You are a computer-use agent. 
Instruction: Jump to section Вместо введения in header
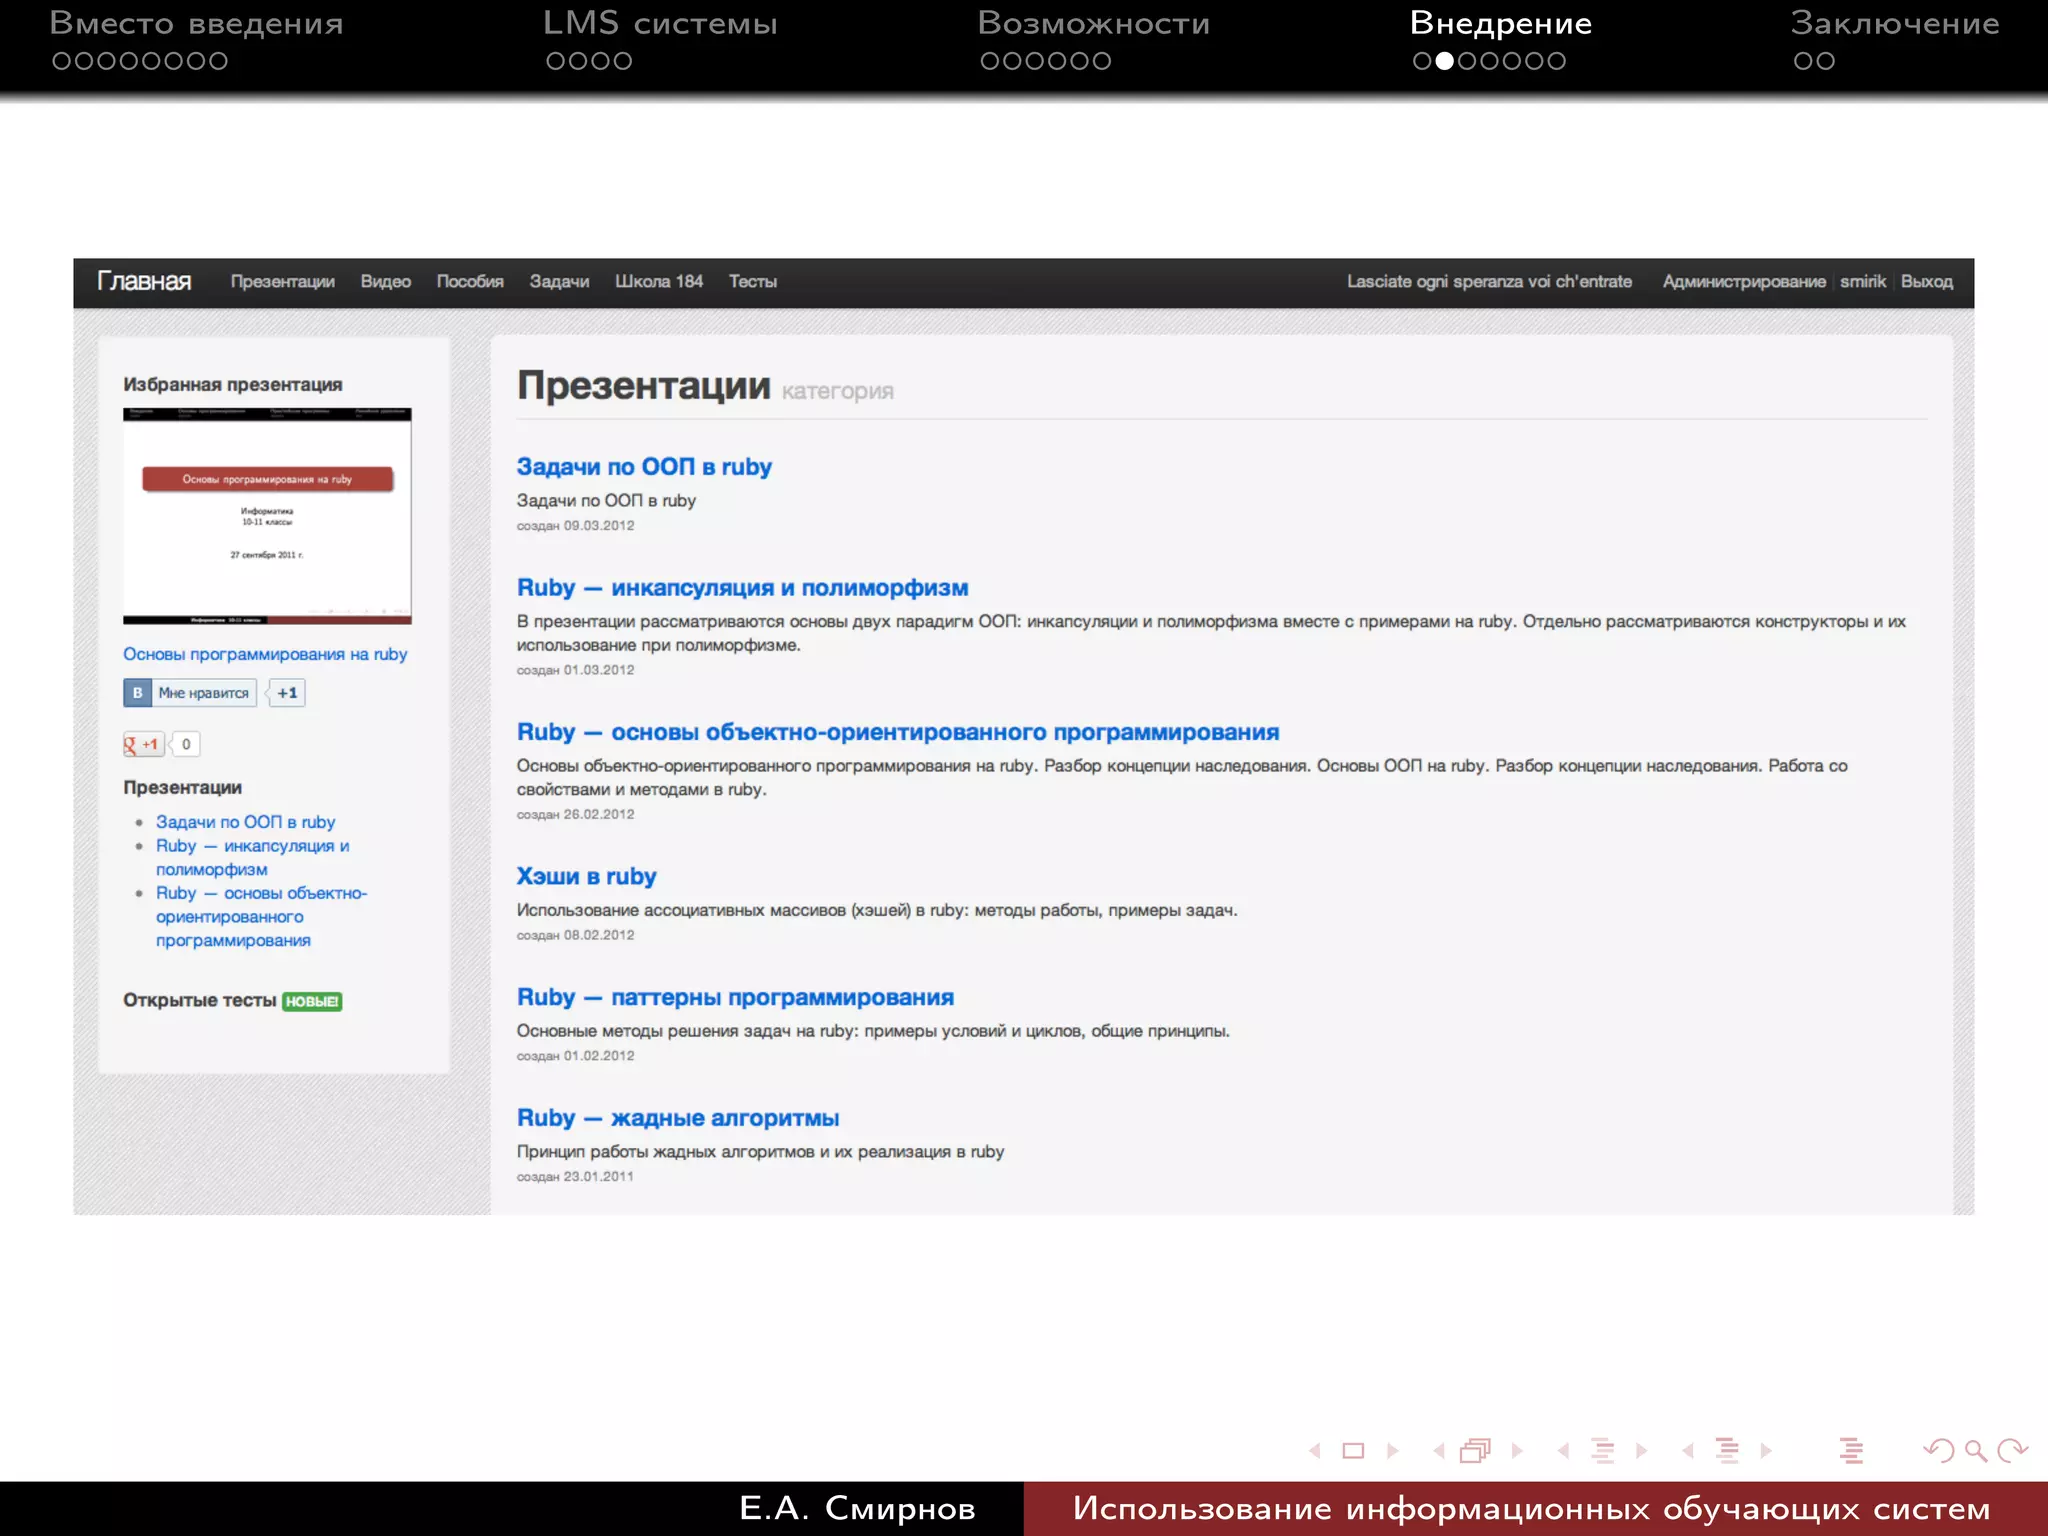coord(196,23)
